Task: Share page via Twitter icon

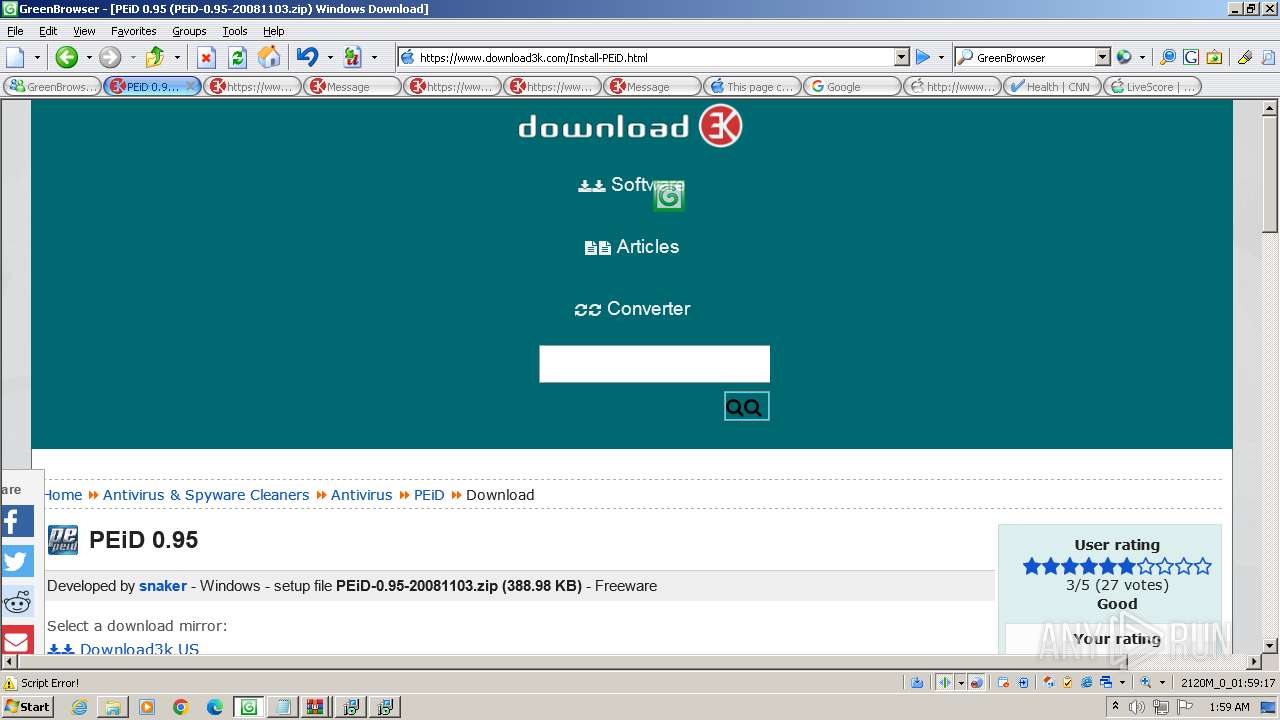Action: point(17,561)
